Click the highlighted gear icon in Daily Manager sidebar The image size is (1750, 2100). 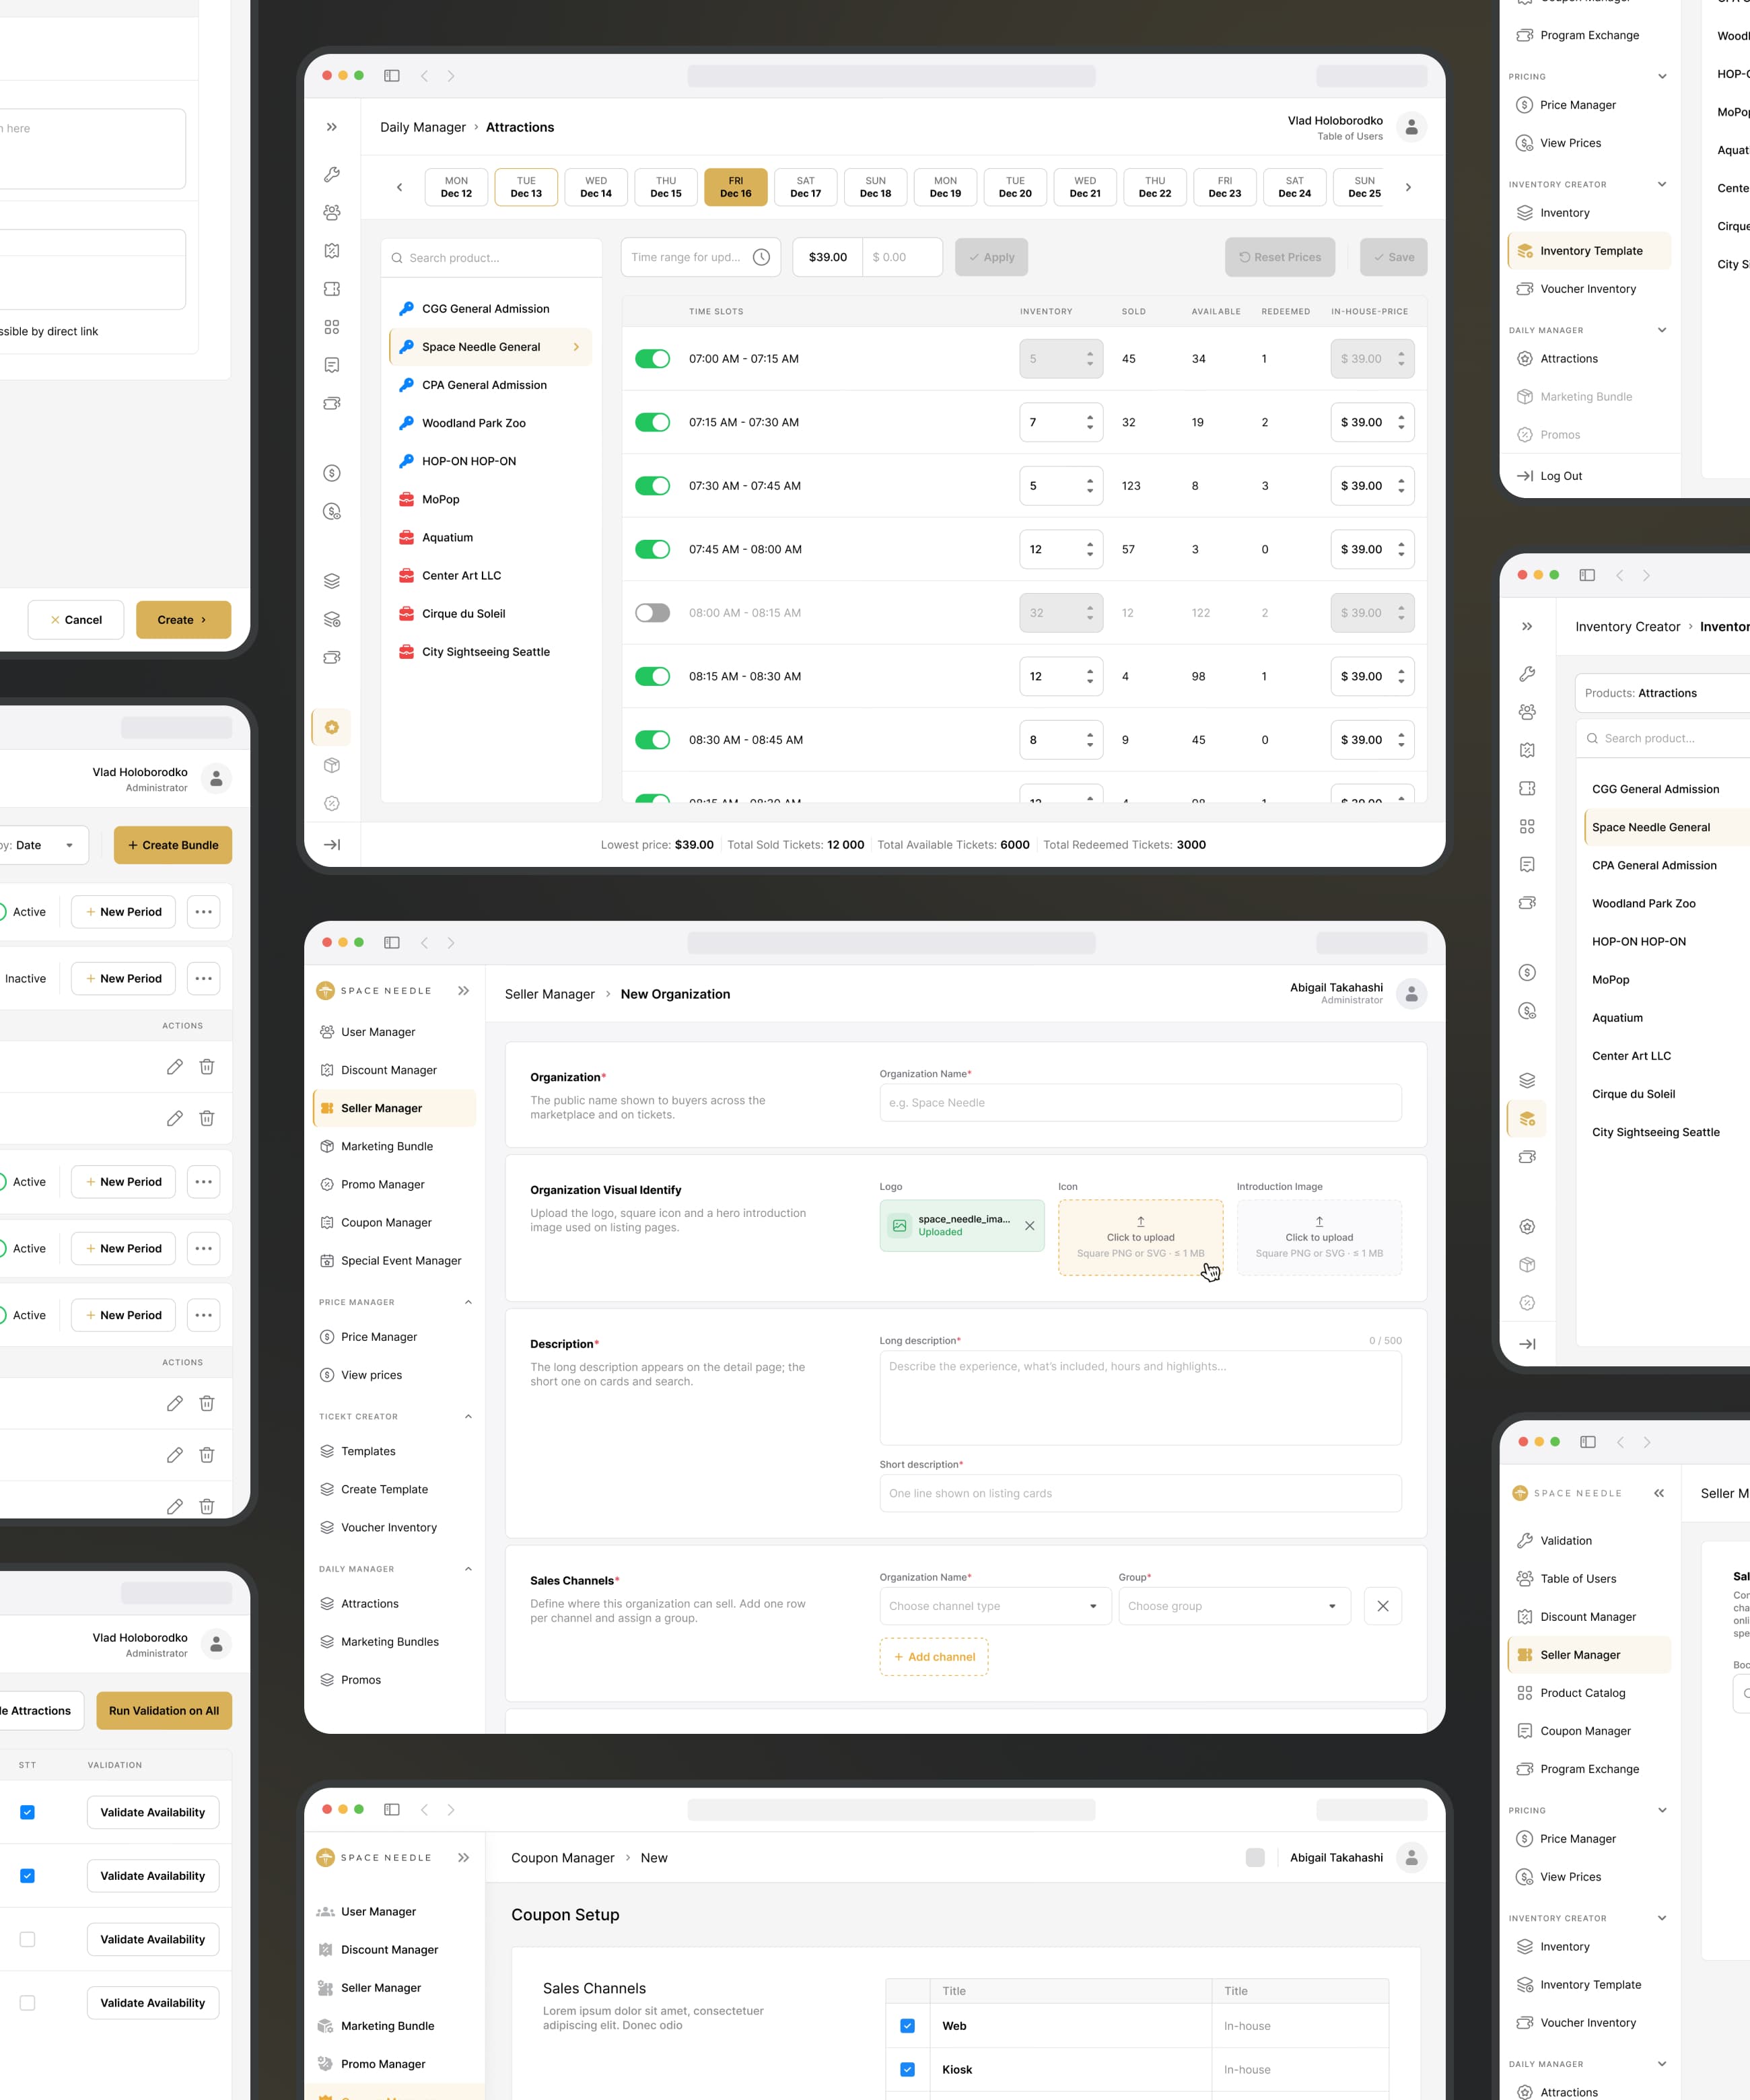[332, 727]
